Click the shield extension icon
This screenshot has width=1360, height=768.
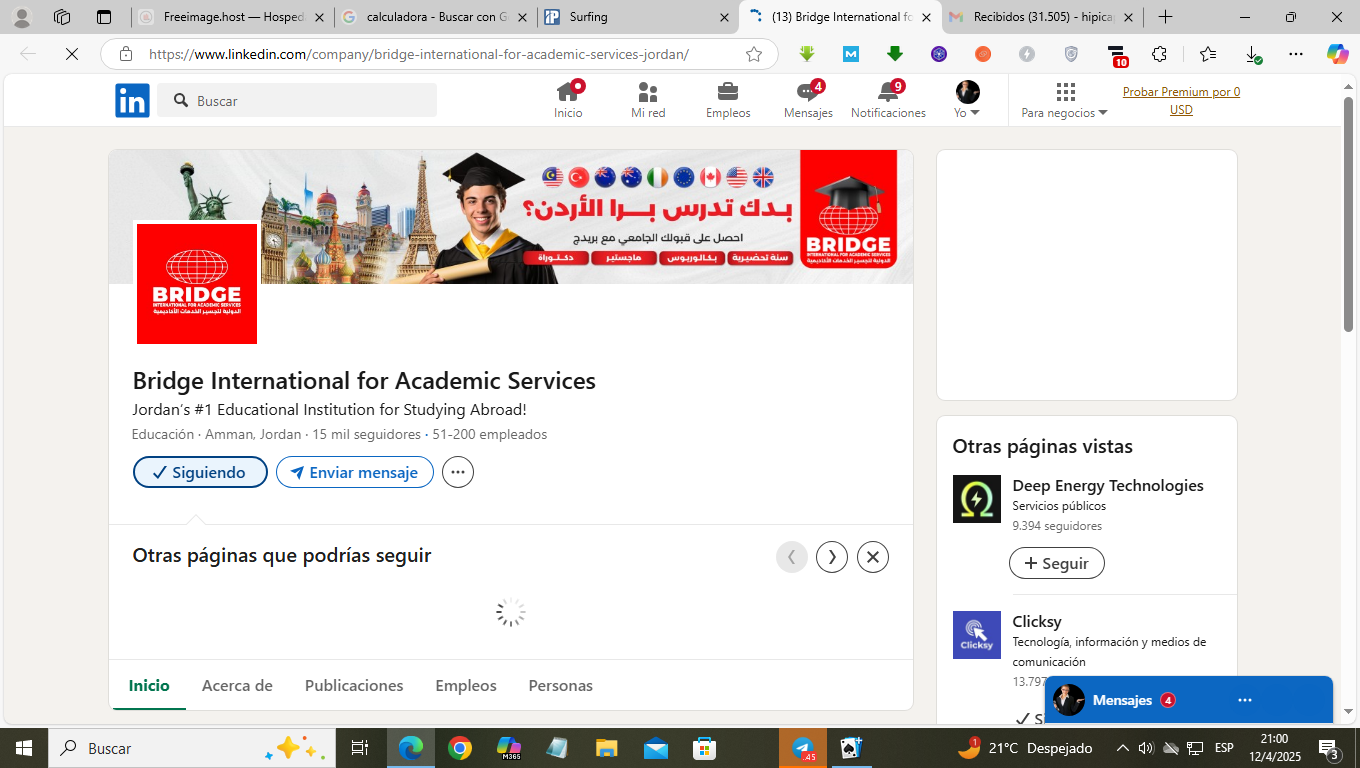1071,54
